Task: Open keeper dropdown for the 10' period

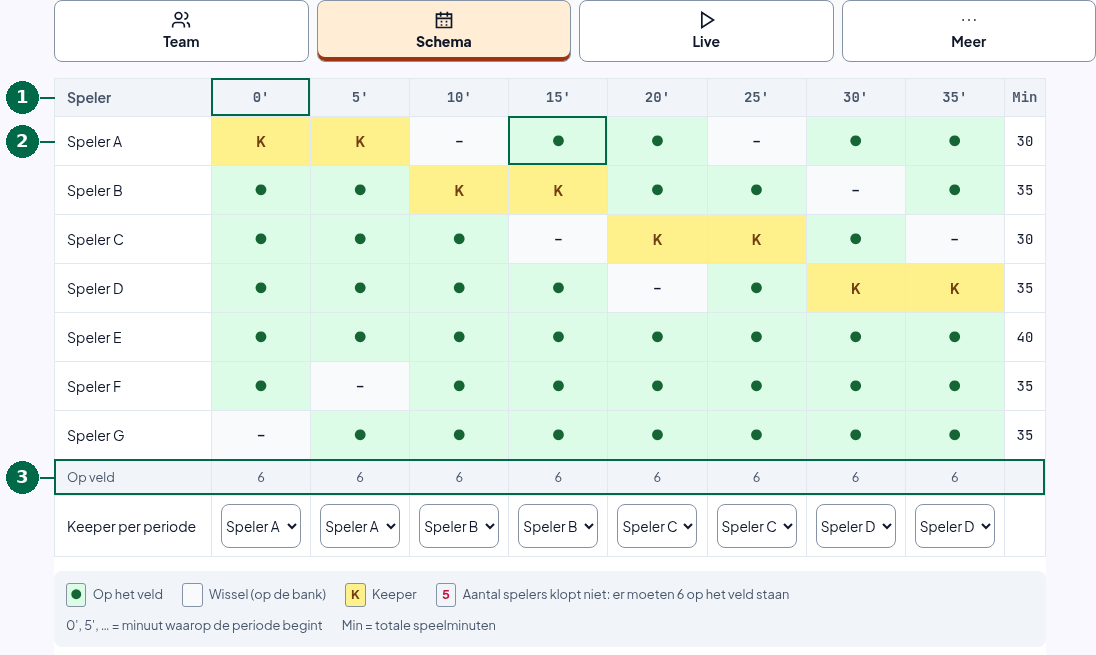Action: pos(459,526)
